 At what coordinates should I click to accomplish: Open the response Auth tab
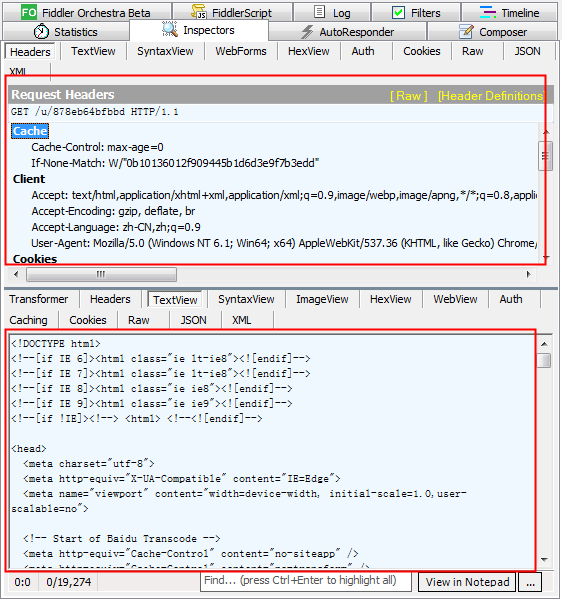coord(511,299)
